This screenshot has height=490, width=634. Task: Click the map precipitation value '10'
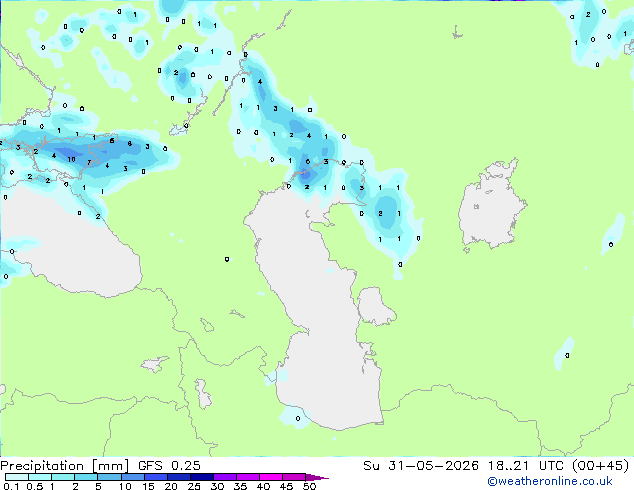71,159
